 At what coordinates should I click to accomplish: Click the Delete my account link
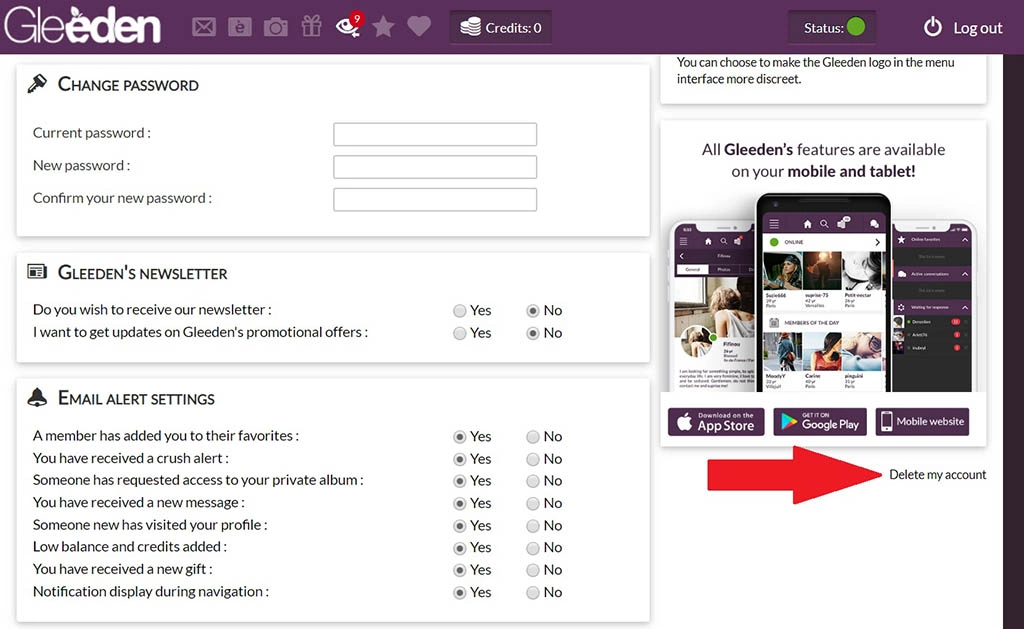coord(937,475)
